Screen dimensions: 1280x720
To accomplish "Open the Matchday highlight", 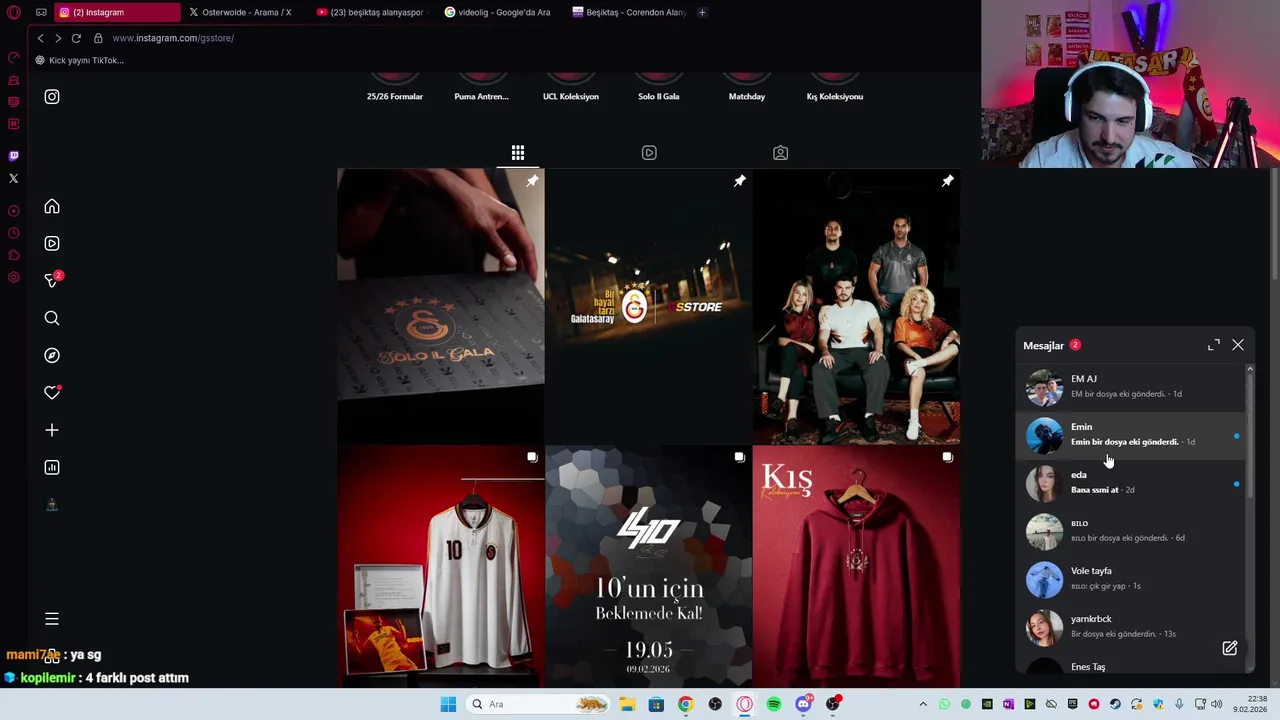I will (747, 88).
